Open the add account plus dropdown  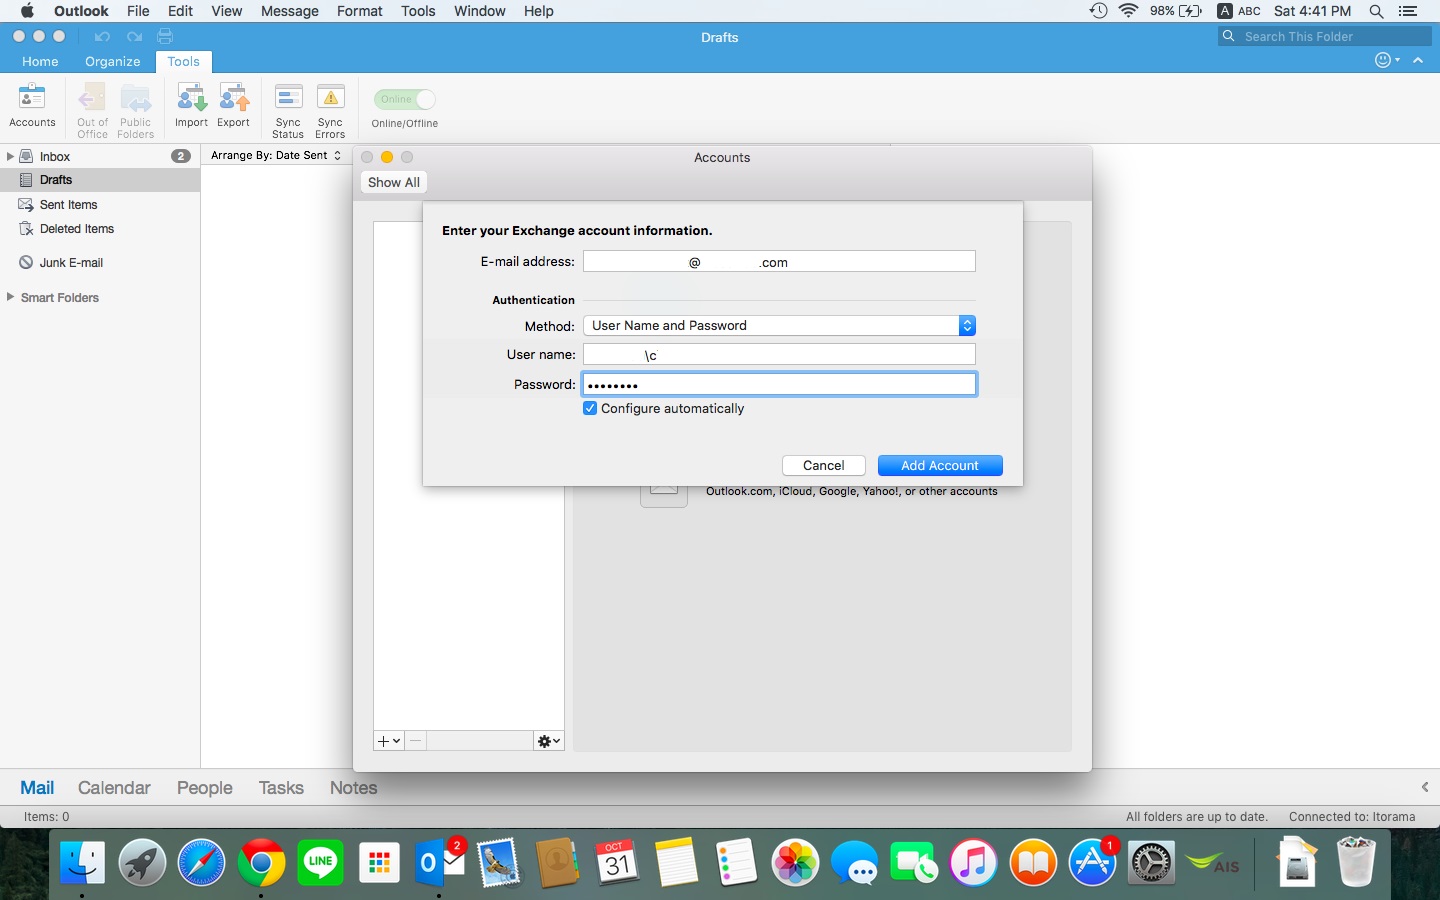388,741
